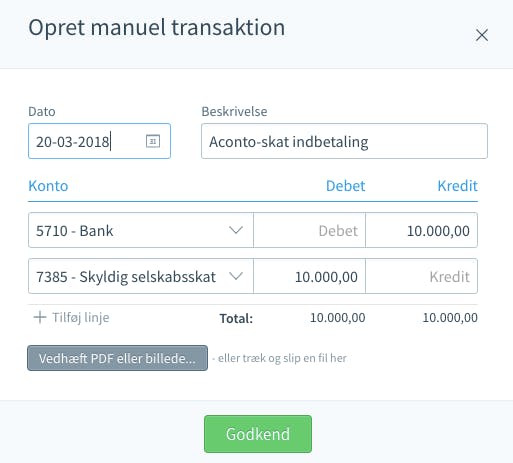Screen dimensions: 513x463
Task: Expand chevron on the 5710 - Bank row
Action: coord(236,230)
